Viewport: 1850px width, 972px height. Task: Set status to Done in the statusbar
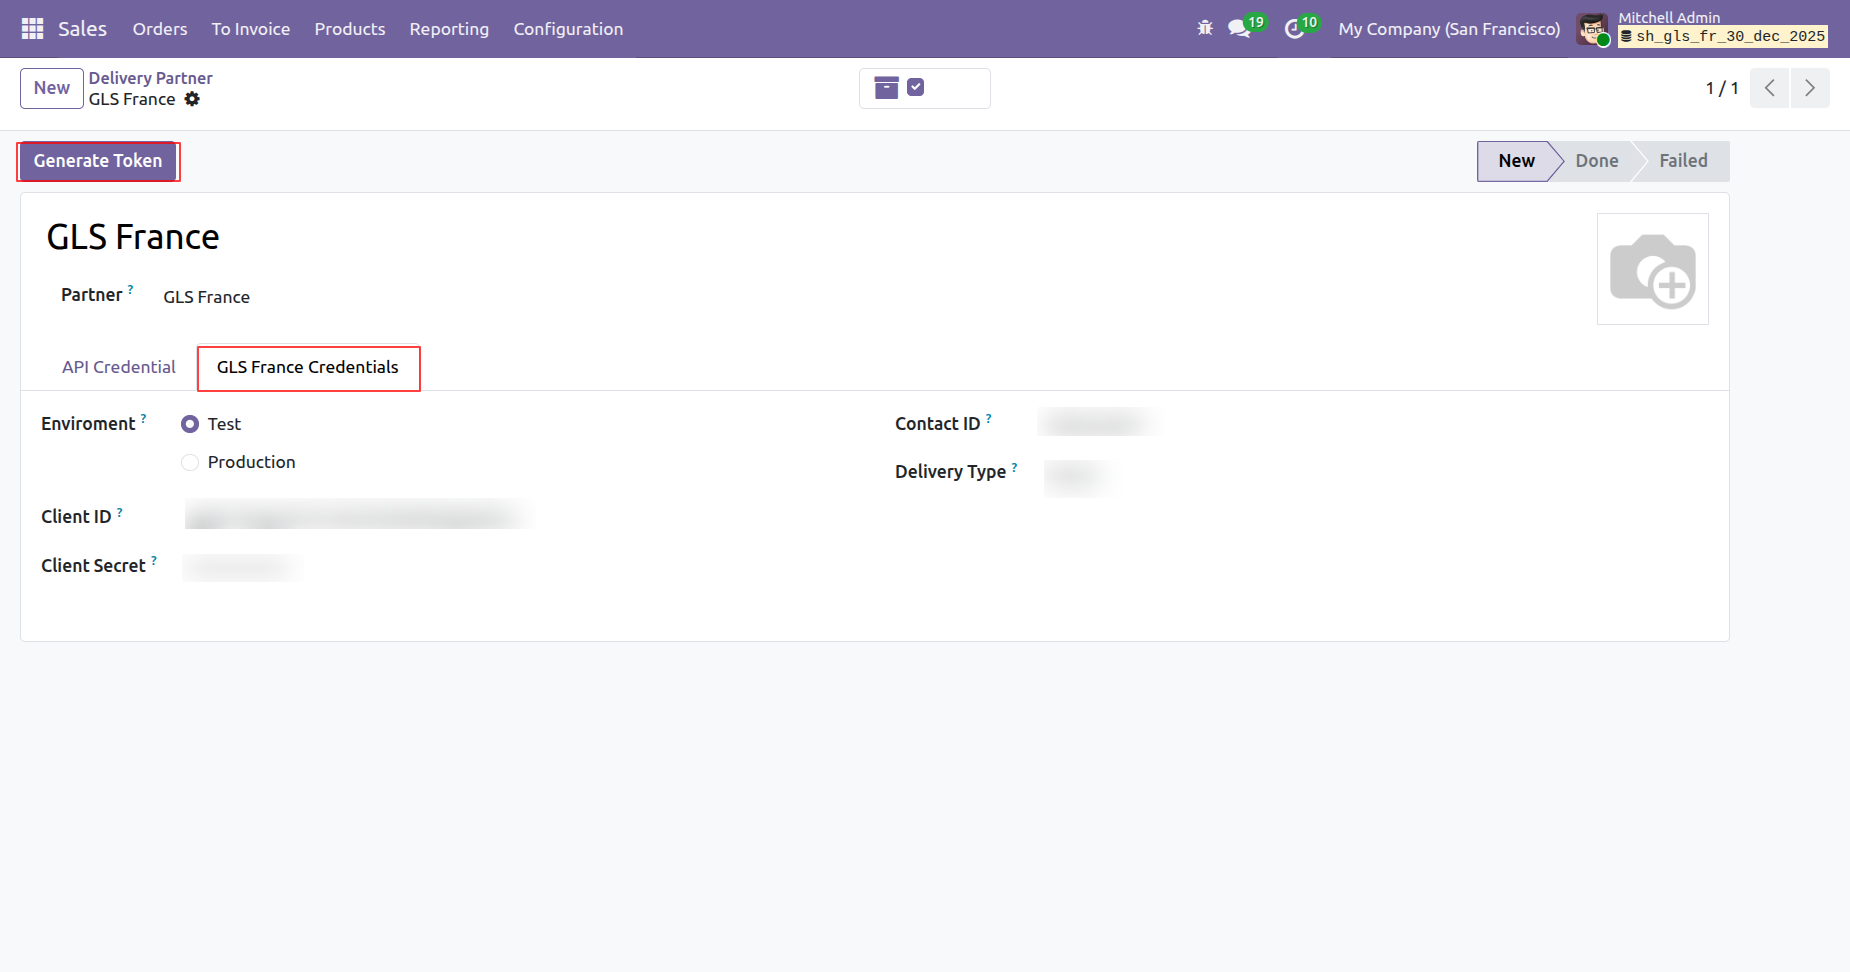point(1597,161)
